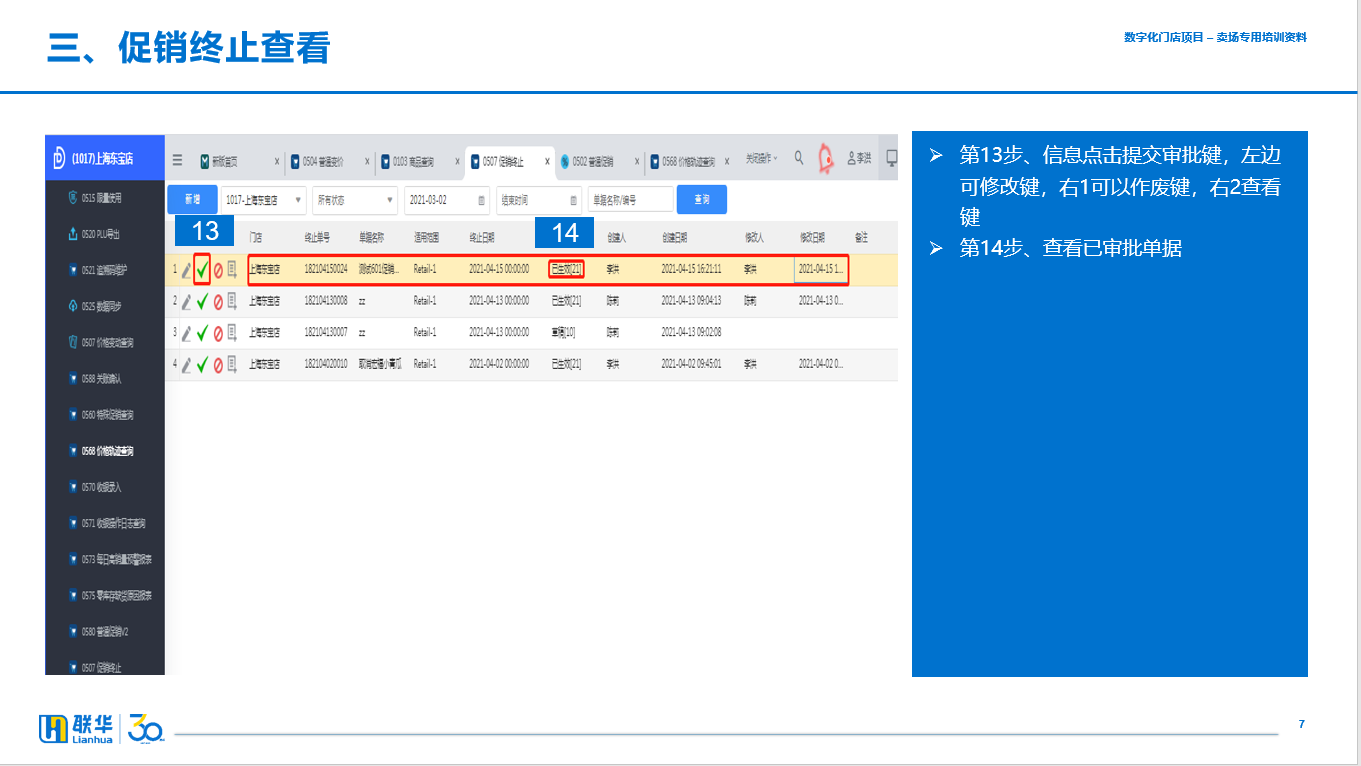This screenshot has height=766, width=1361.
Task: Click the magnifier search icon in top bar
Action: (799, 158)
